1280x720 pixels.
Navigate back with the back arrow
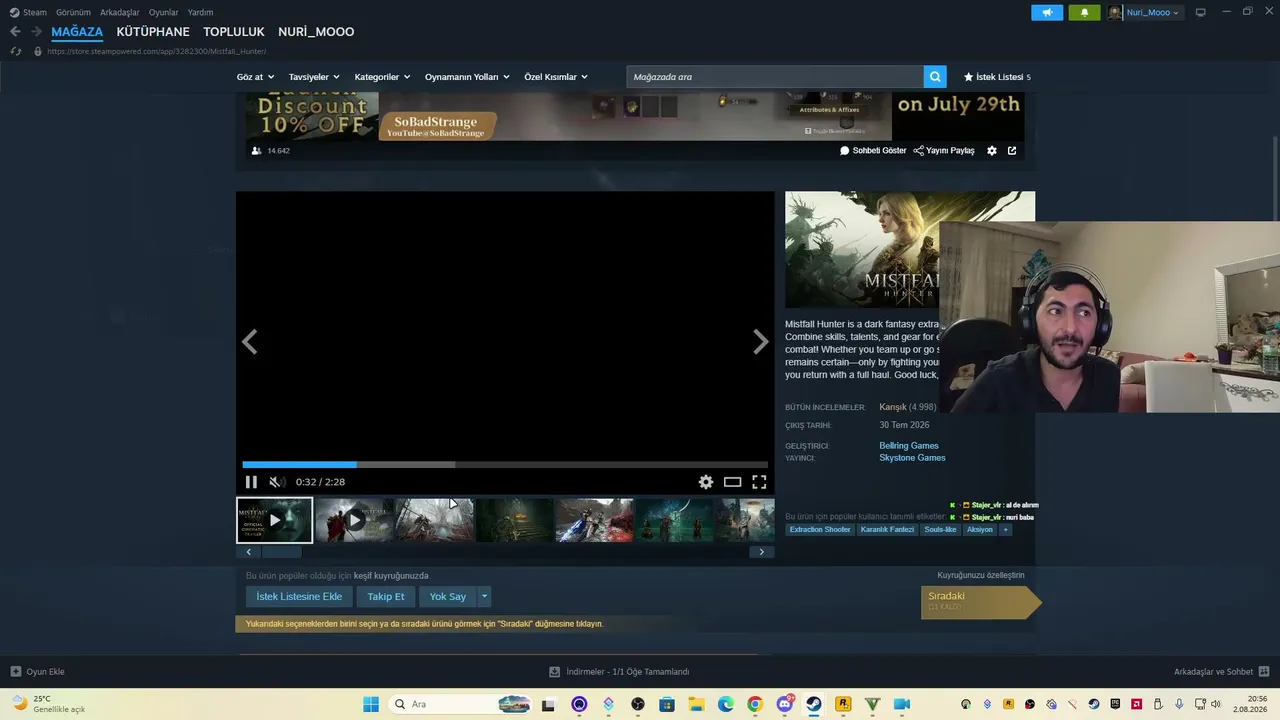15,32
